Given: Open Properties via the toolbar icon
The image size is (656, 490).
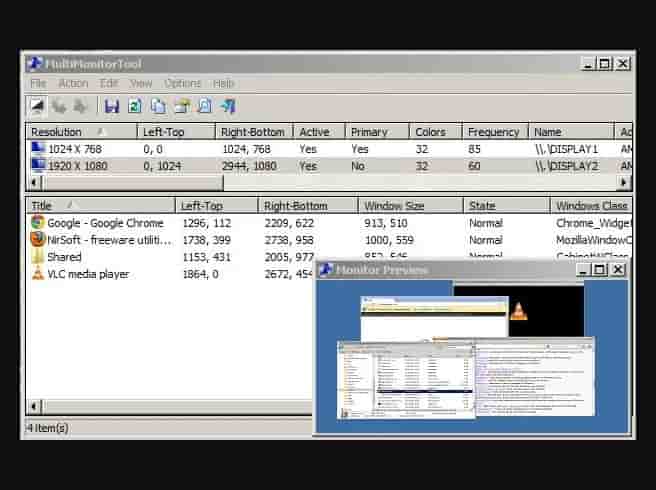Looking at the screenshot, I should (x=182, y=106).
